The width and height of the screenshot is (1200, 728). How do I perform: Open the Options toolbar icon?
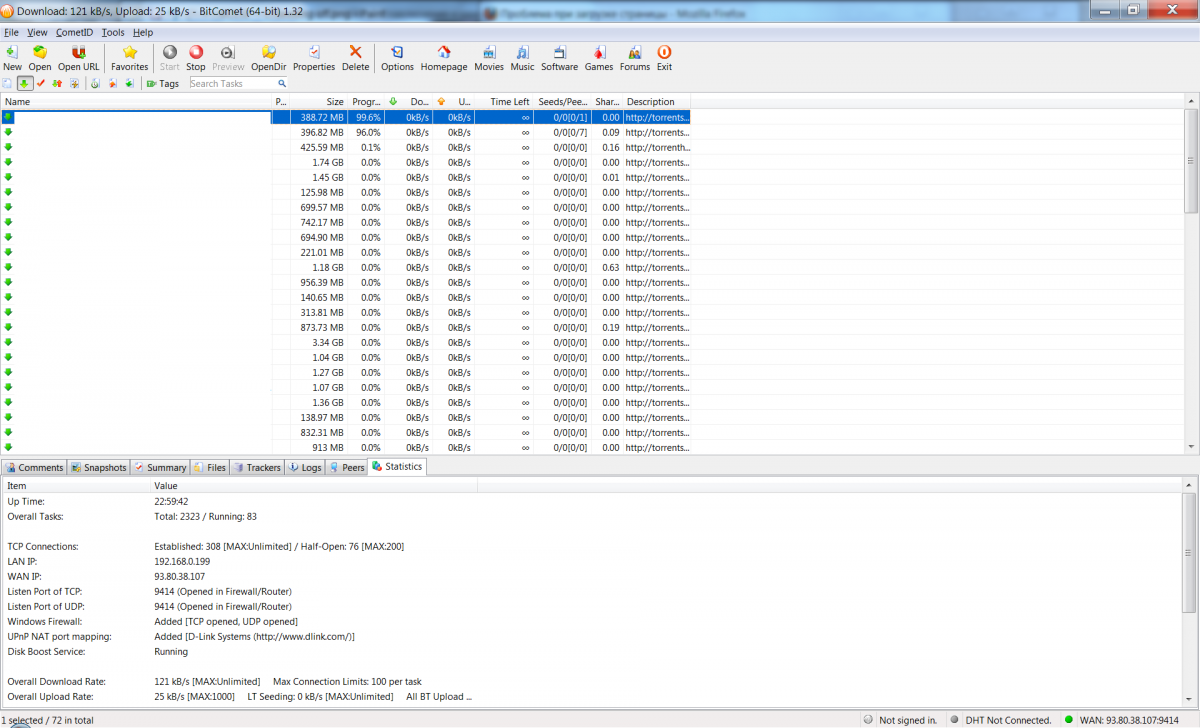(x=397, y=58)
